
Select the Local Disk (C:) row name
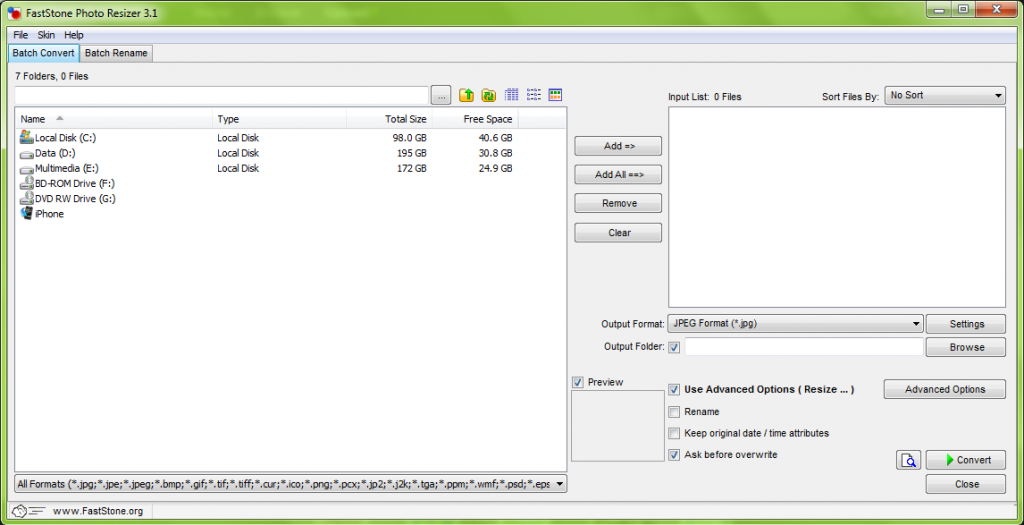[x=65, y=138]
